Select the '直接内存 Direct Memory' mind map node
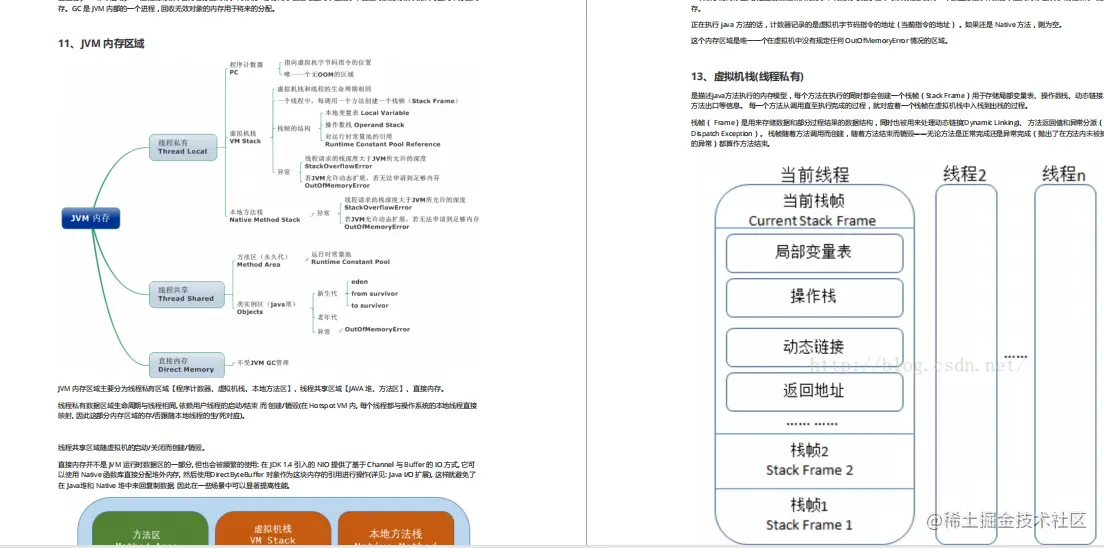Image resolution: width=1104 pixels, height=548 pixels. point(186,365)
